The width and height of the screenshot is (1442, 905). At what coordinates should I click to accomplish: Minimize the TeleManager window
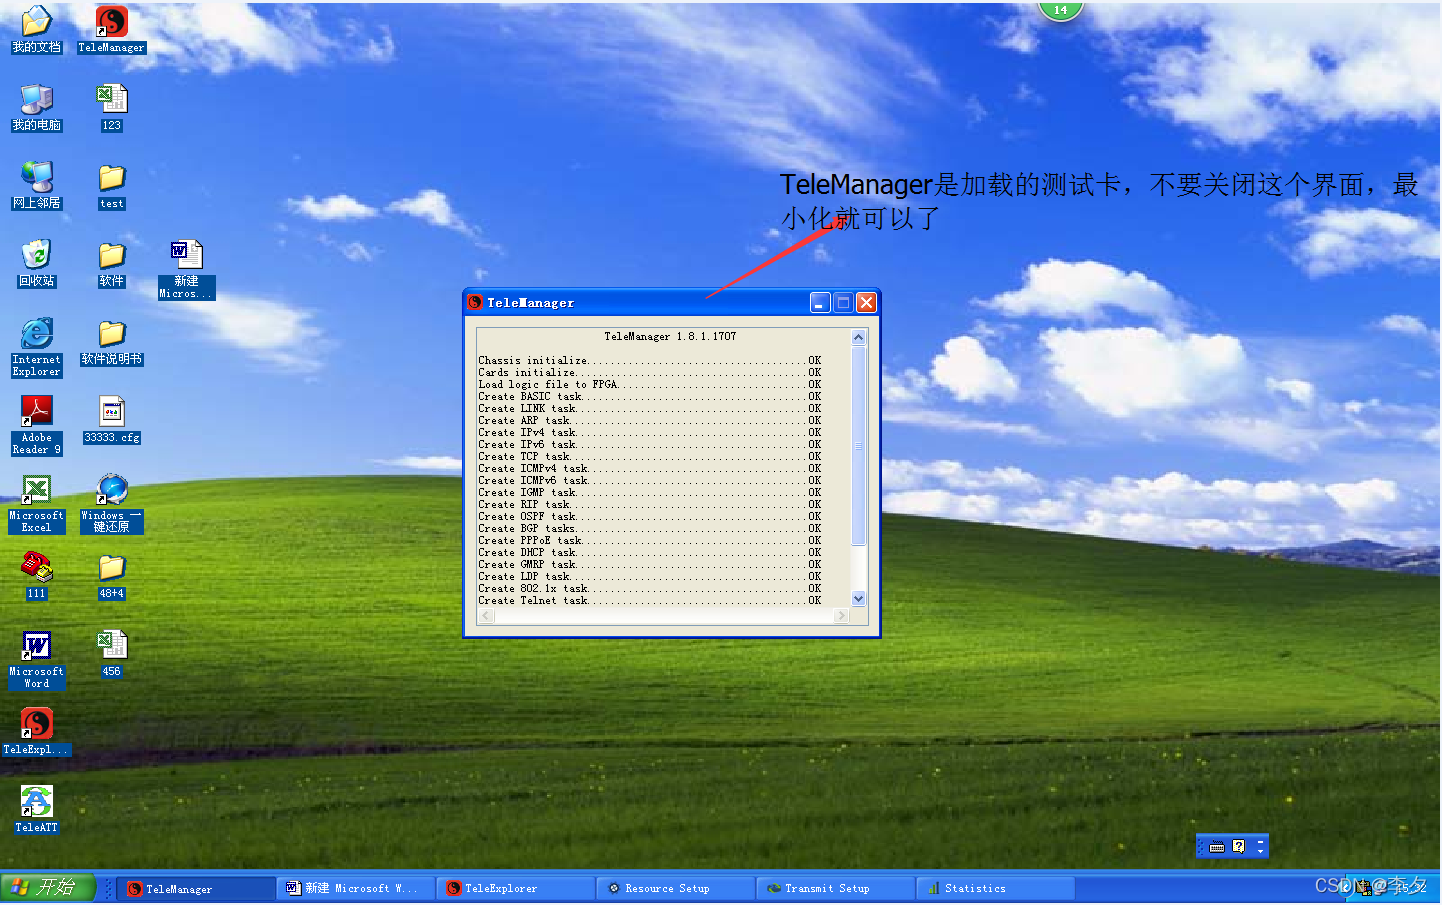point(820,303)
